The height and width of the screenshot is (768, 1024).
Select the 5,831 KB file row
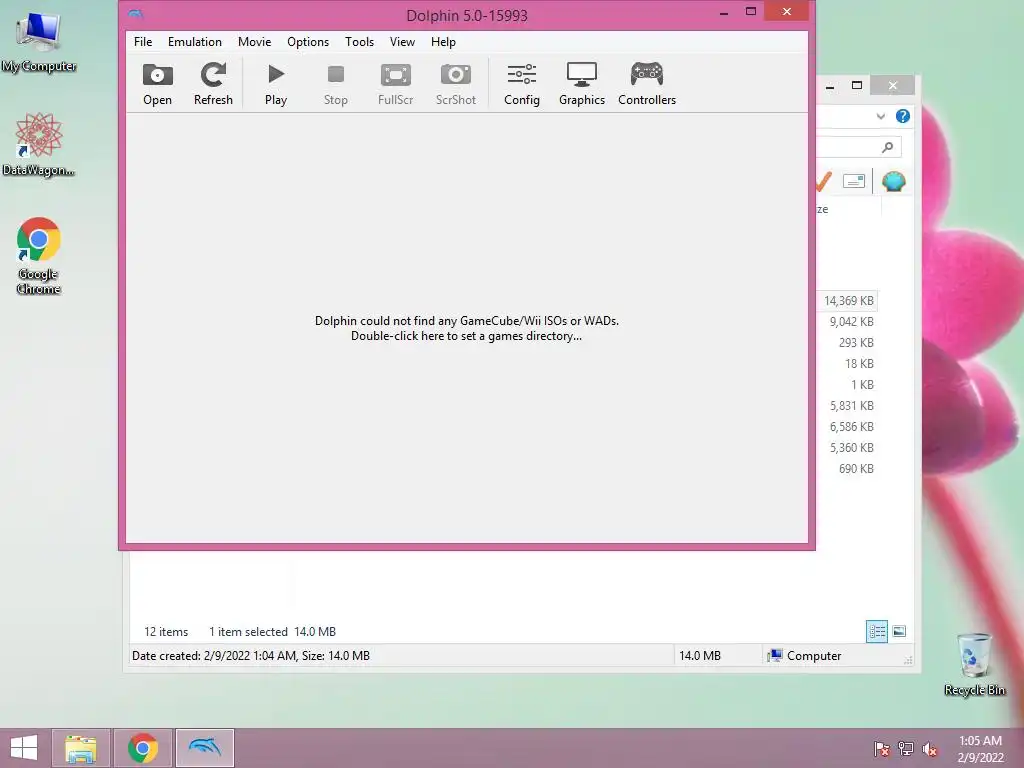(x=847, y=406)
